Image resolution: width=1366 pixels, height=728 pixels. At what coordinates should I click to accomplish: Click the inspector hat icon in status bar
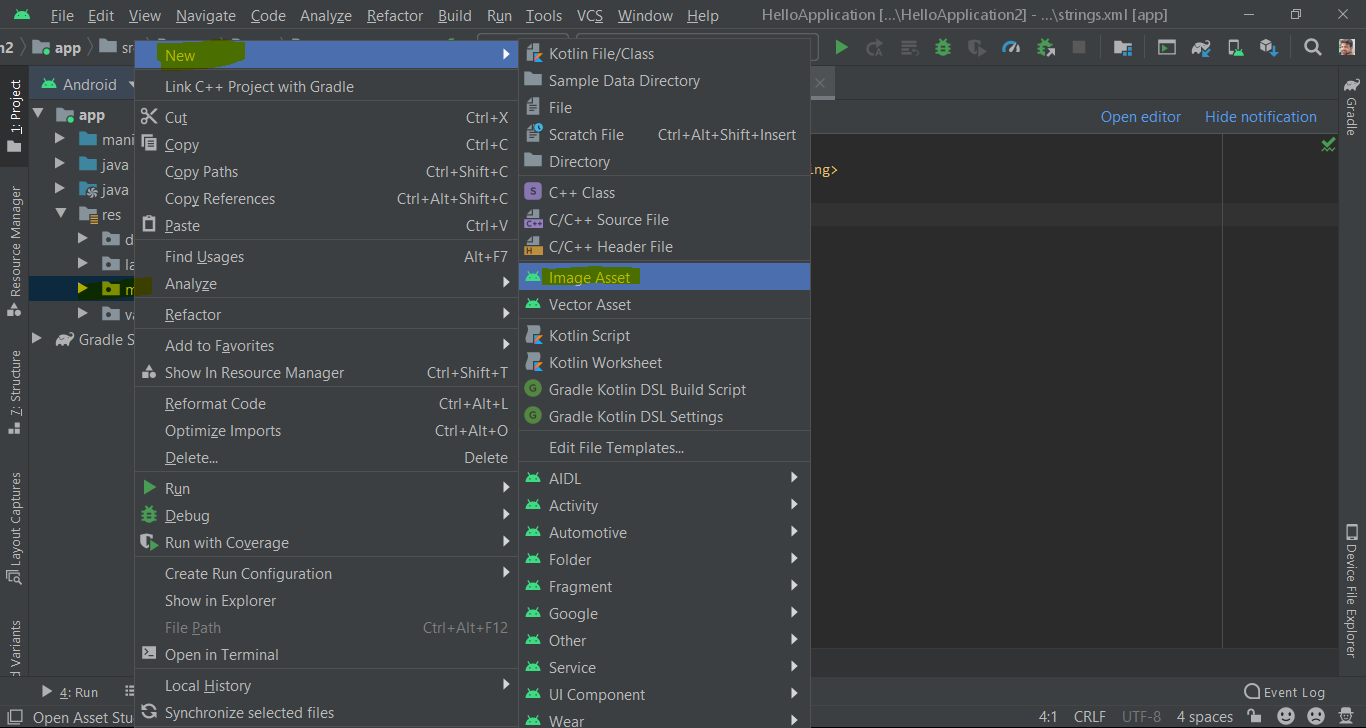click(x=1347, y=717)
